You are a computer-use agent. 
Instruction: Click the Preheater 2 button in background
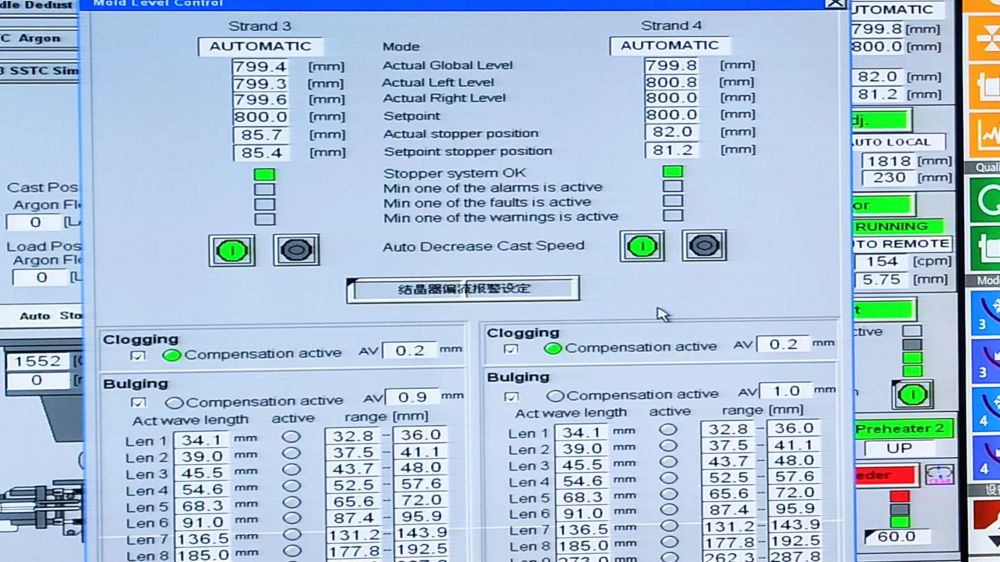coord(902,428)
